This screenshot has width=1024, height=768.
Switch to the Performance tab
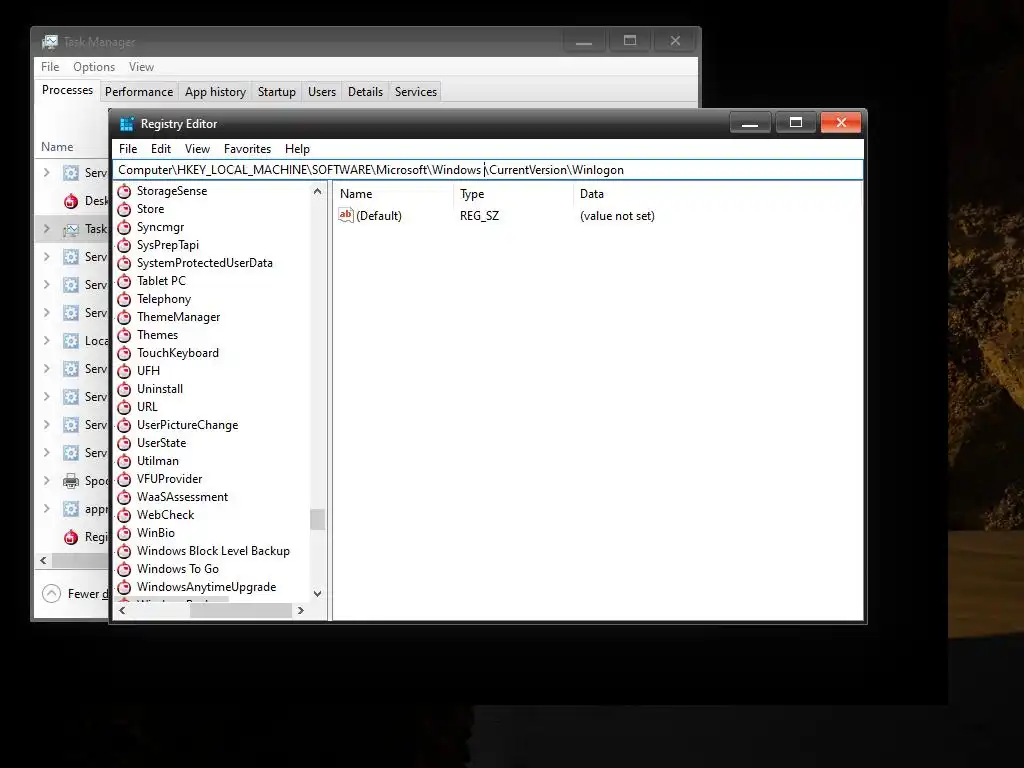139,91
